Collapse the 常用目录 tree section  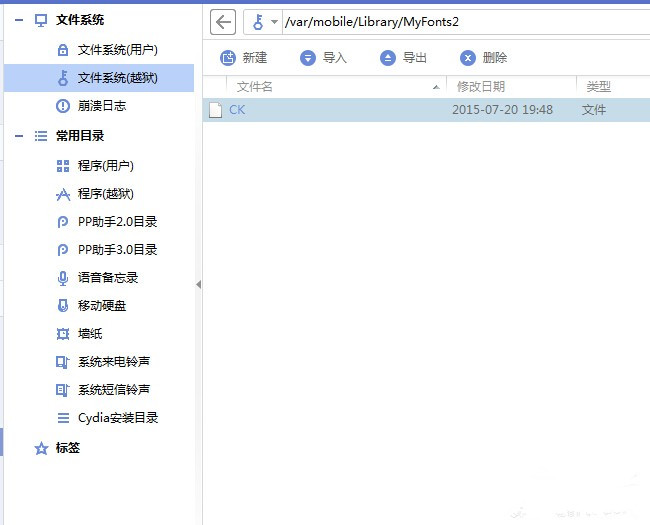(19, 136)
